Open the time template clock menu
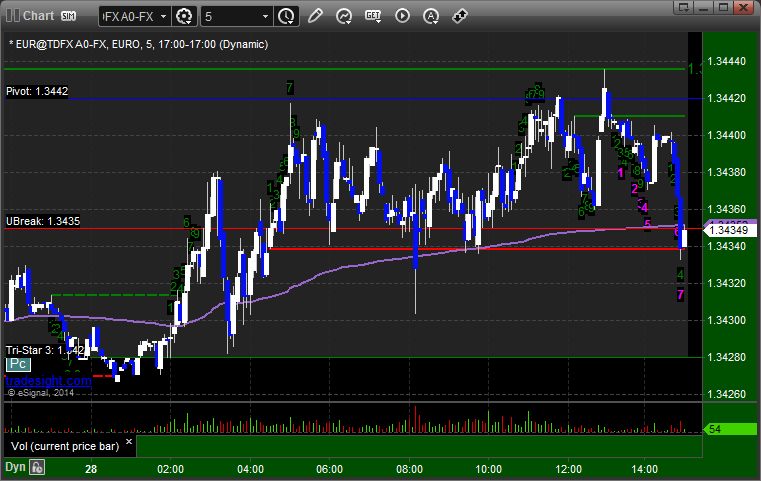The height and width of the screenshot is (481, 761). (286, 17)
